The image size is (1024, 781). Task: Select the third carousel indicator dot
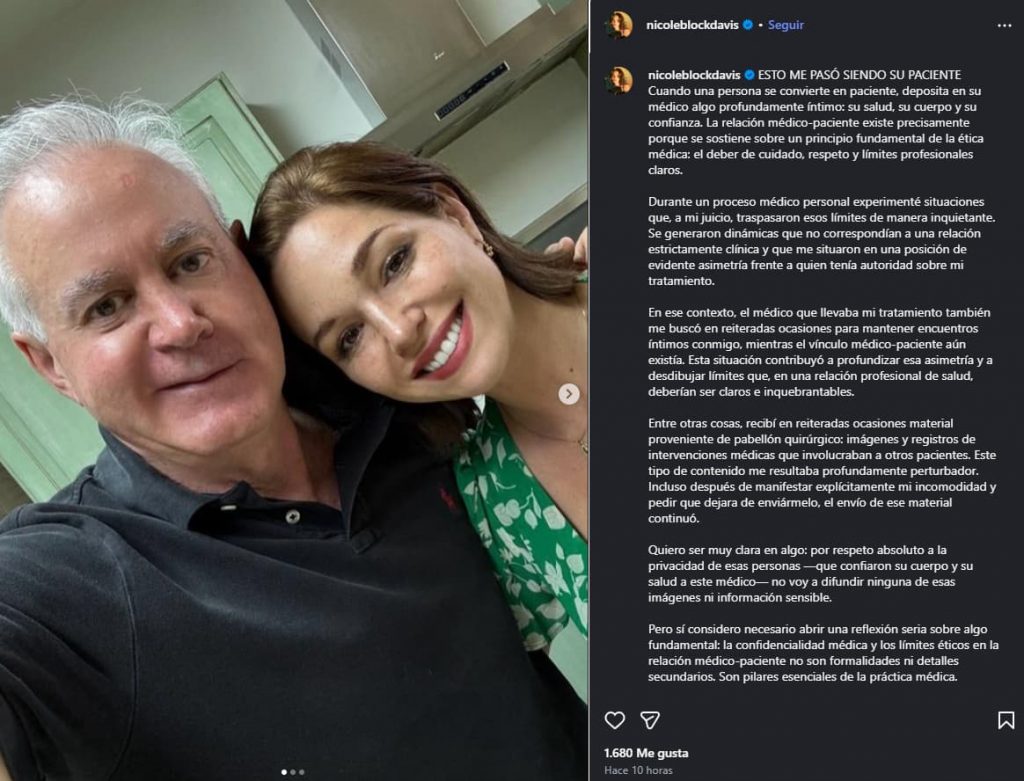302,772
